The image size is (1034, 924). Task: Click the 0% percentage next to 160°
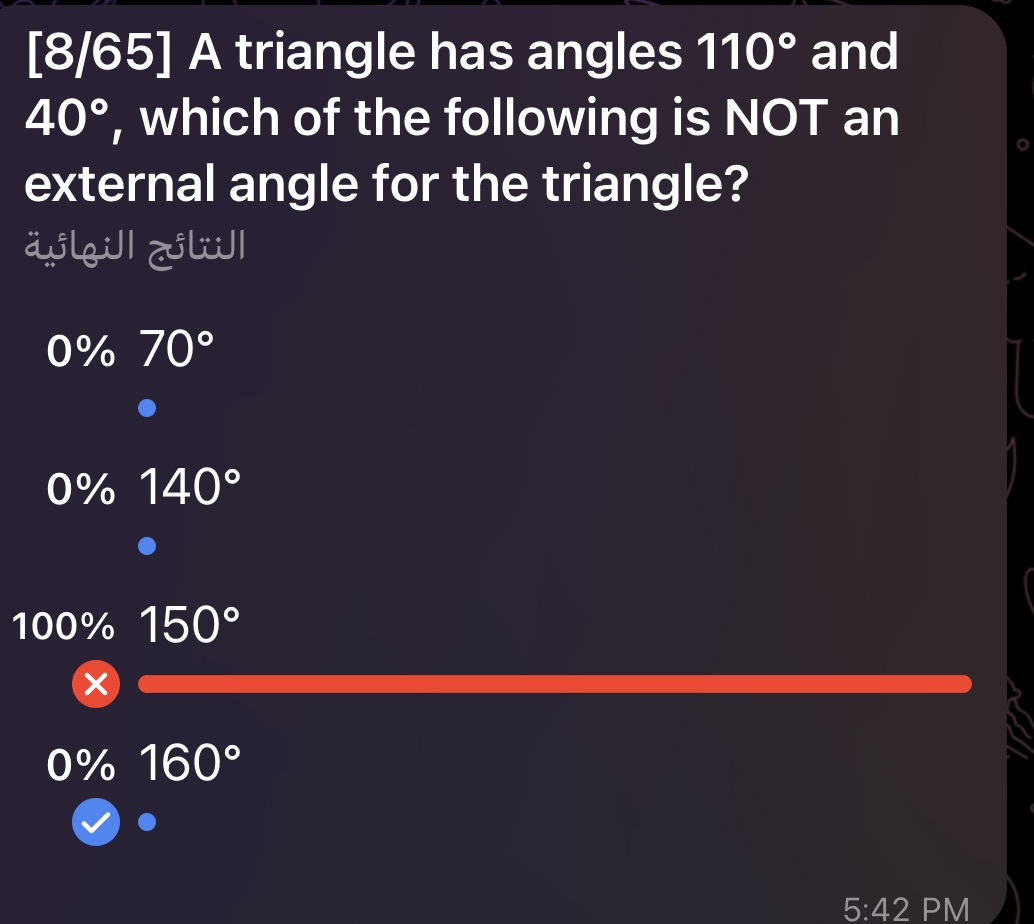[80, 762]
